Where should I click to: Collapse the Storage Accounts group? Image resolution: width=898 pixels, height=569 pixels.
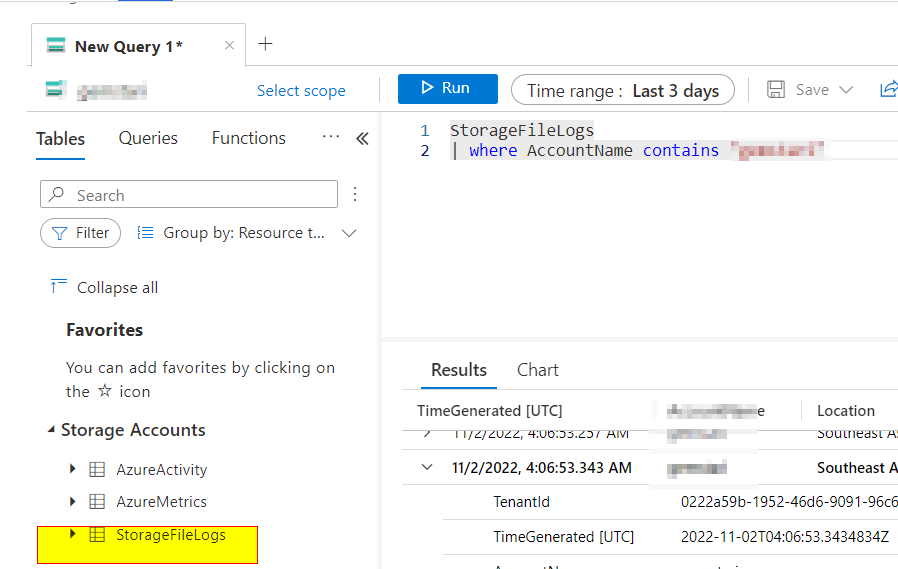(x=51, y=429)
